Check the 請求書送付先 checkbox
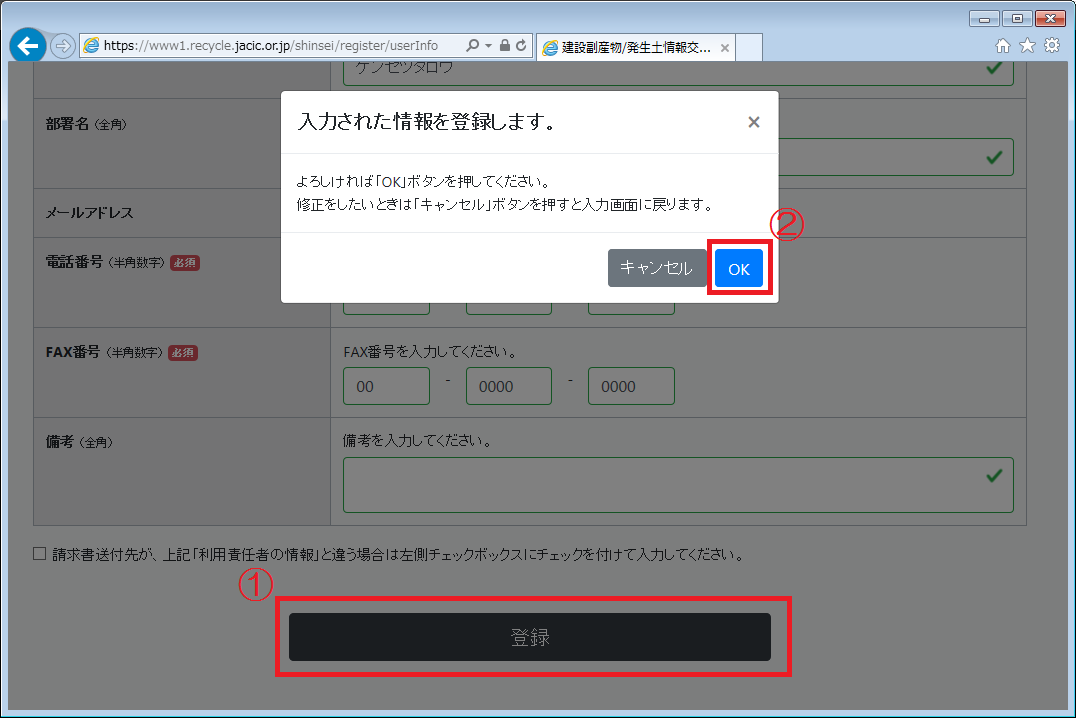1076x718 pixels. click(x=40, y=554)
